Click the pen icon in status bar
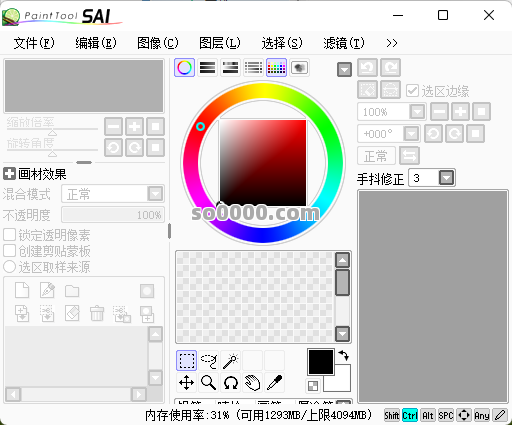Screen dimensions: 512x425 click(500, 415)
